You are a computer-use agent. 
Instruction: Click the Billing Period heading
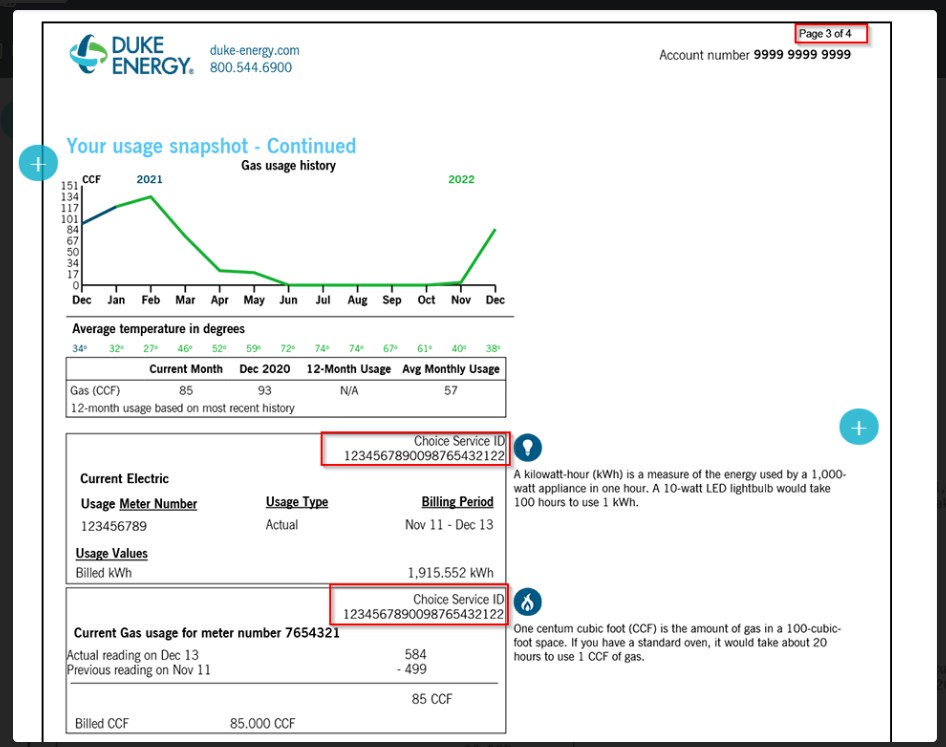[x=457, y=502]
